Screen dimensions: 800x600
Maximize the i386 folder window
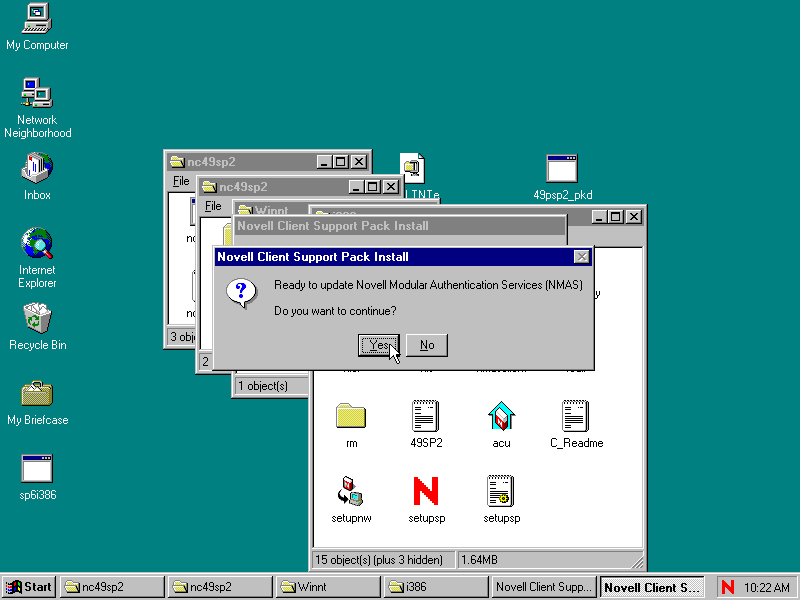tap(615, 217)
